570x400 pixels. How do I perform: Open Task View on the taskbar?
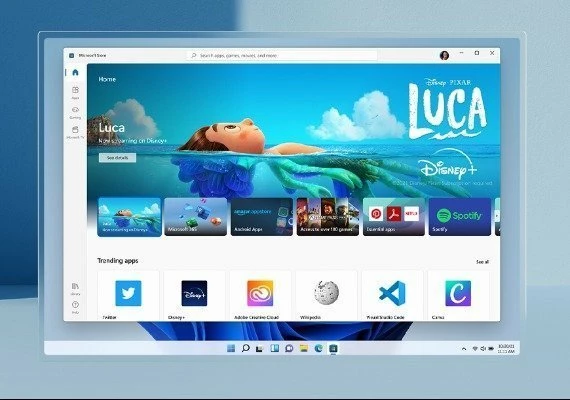(260, 348)
